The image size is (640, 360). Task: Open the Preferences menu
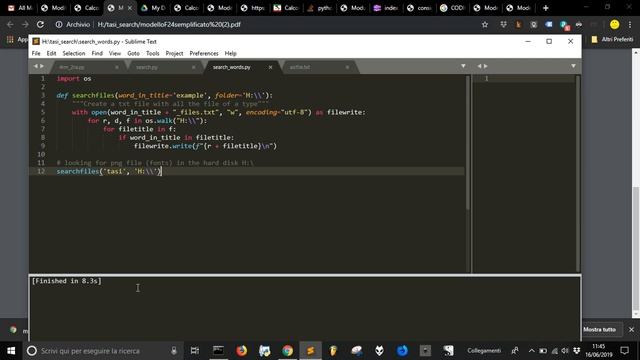point(204,53)
